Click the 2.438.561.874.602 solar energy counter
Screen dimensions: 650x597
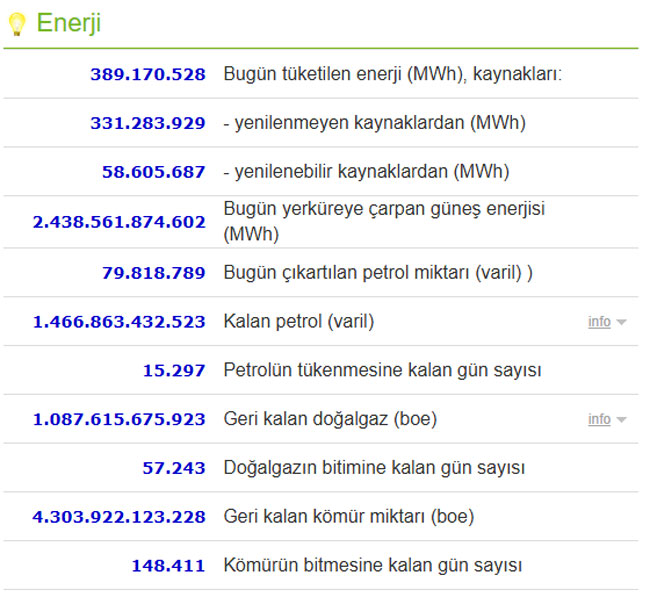point(119,222)
